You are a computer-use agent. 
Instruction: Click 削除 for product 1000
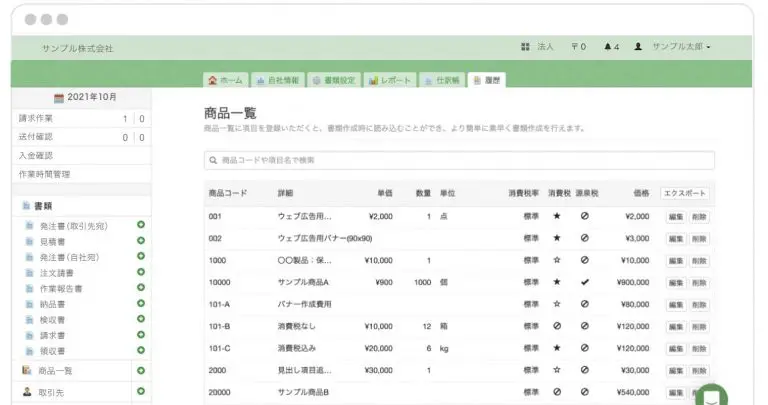pos(698,261)
